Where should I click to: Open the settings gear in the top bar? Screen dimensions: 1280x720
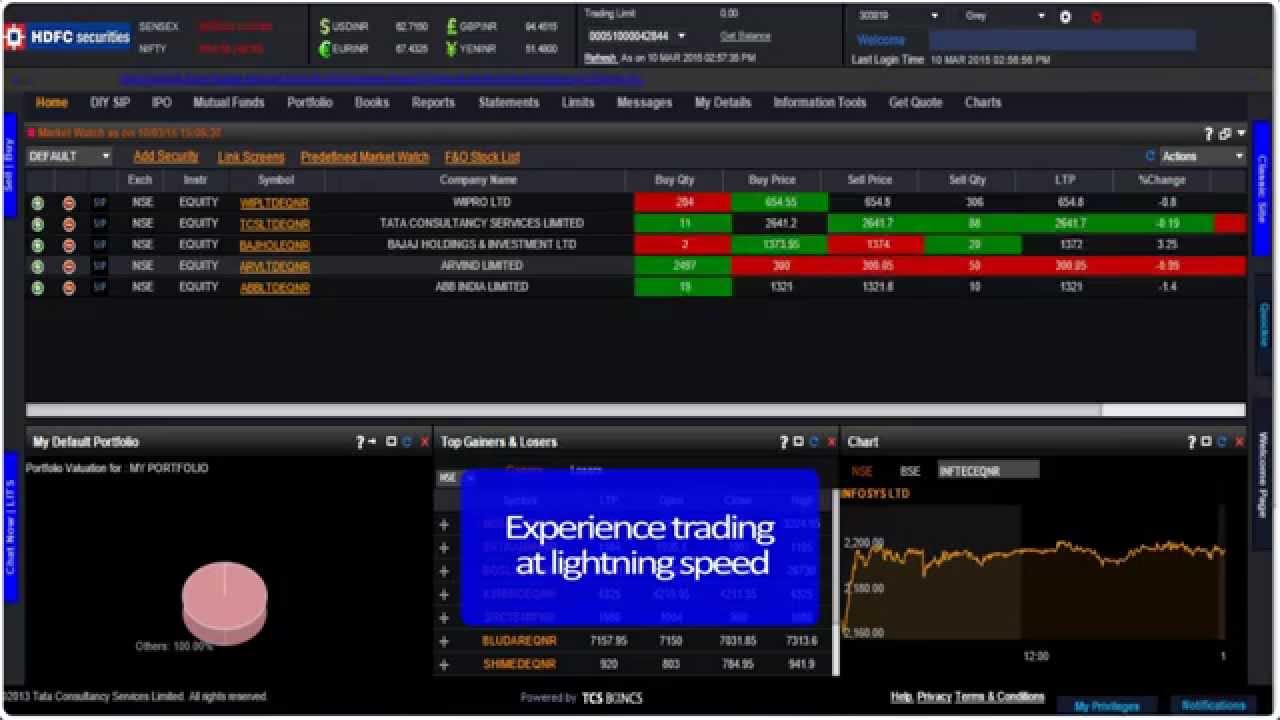tap(1065, 17)
